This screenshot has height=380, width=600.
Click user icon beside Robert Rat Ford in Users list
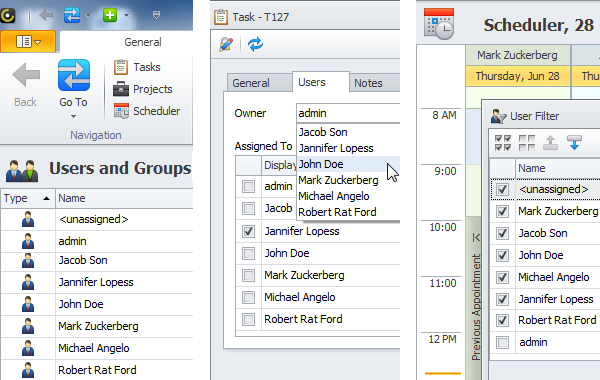(x=28, y=370)
